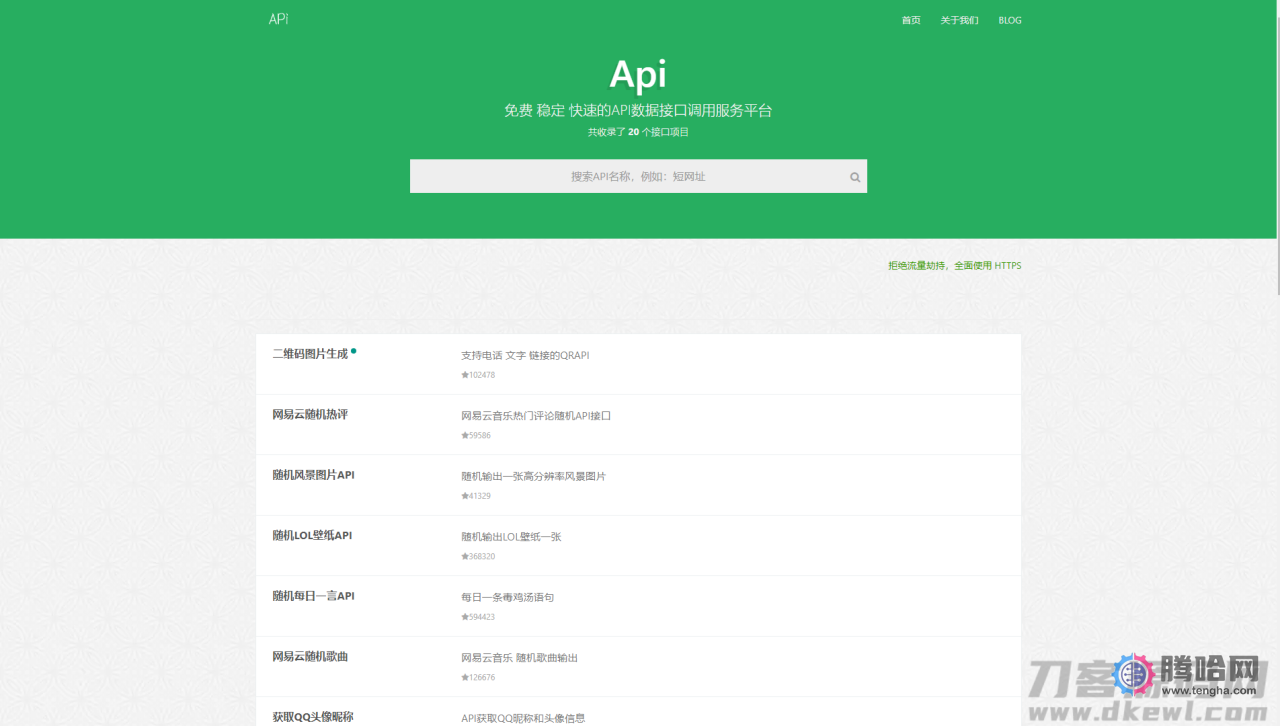Open the 网易云随机热评 API entry
Screen dimensions: 1280x726
[310, 414]
